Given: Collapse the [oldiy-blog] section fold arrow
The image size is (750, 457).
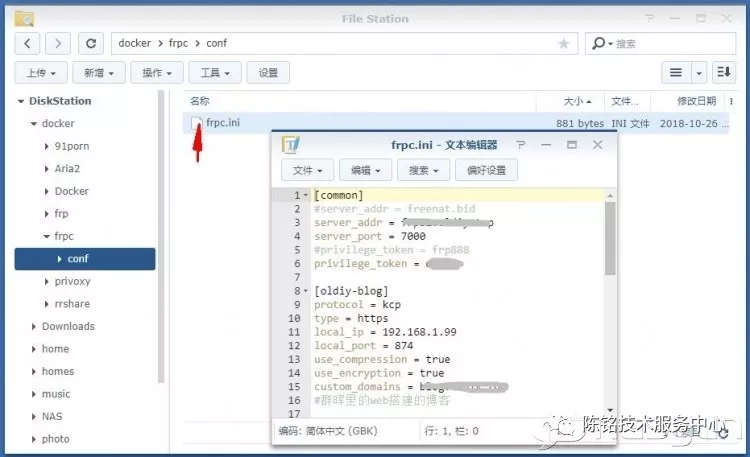Looking at the screenshot, I should pyautogui.click(x=306, y=291).
